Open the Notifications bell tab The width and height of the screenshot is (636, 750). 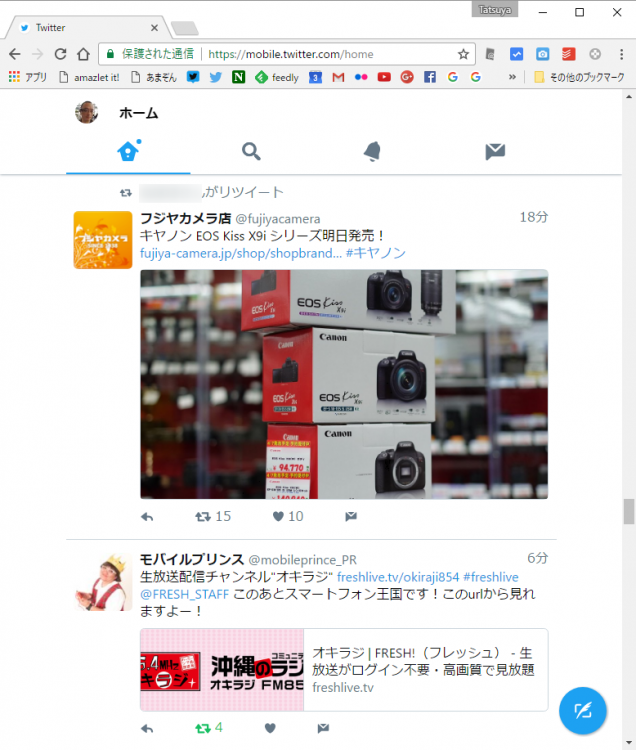click(373, 151)
